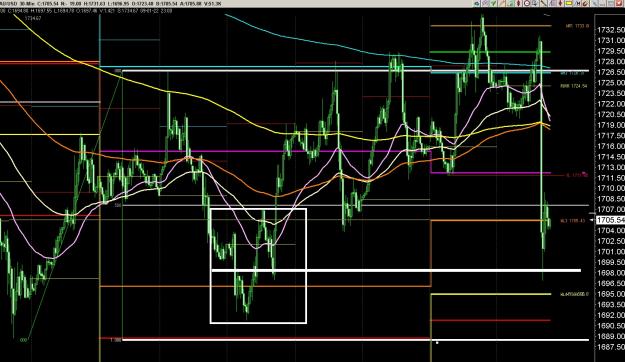Click the 1724.54 pivot level label
This screenshot has height=362, width=625.
click(574, 86)
